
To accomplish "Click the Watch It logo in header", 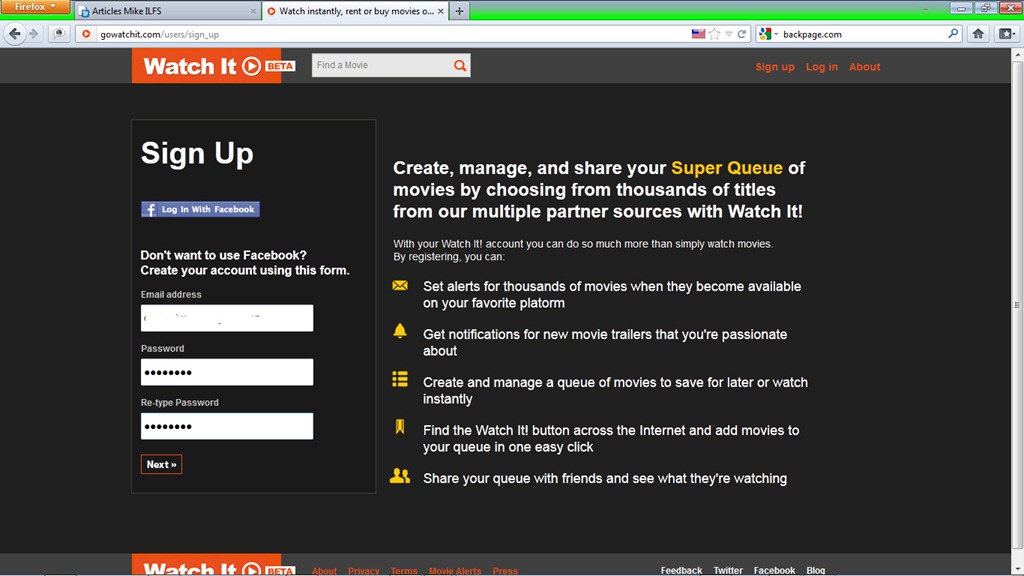I will [x=214, y=66].
